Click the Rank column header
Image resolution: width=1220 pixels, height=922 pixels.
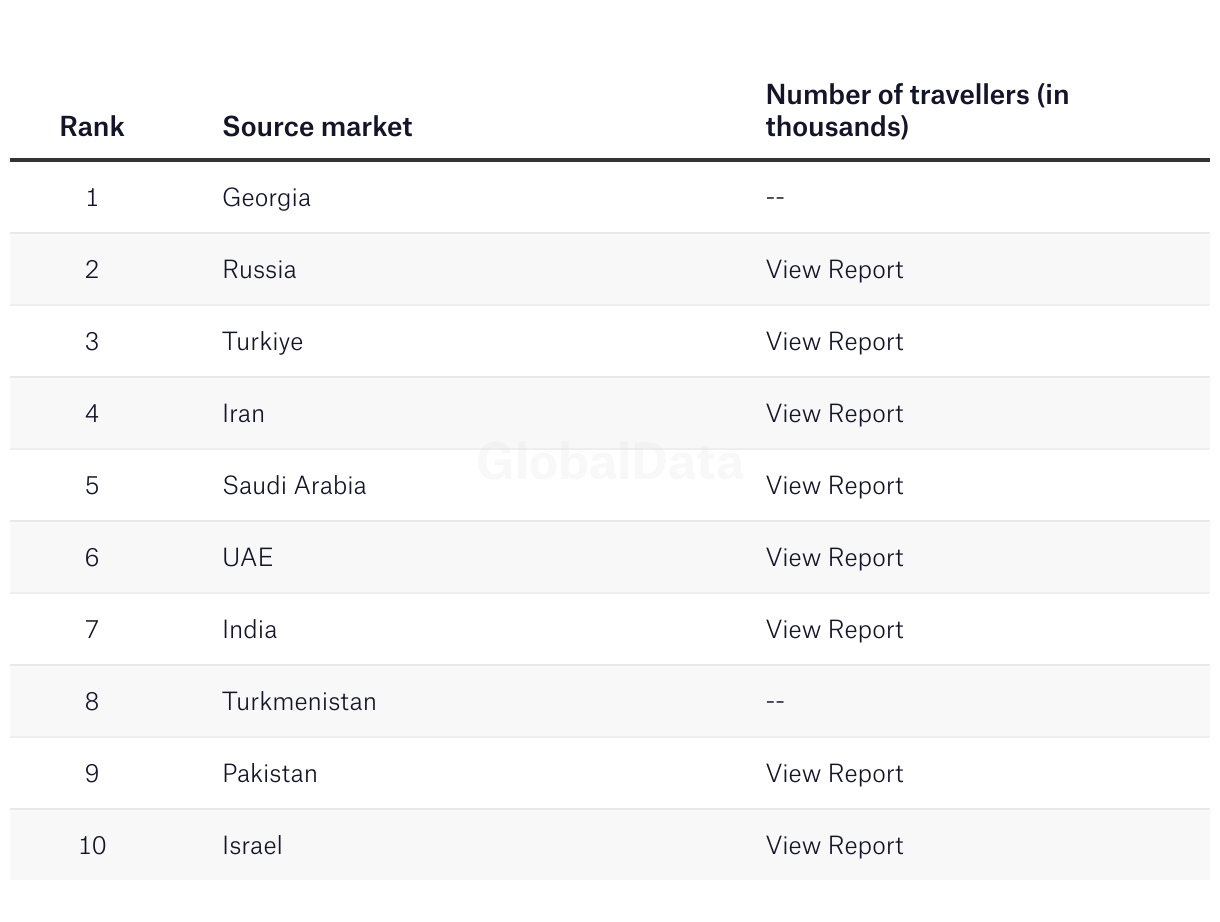pos(92,127)
